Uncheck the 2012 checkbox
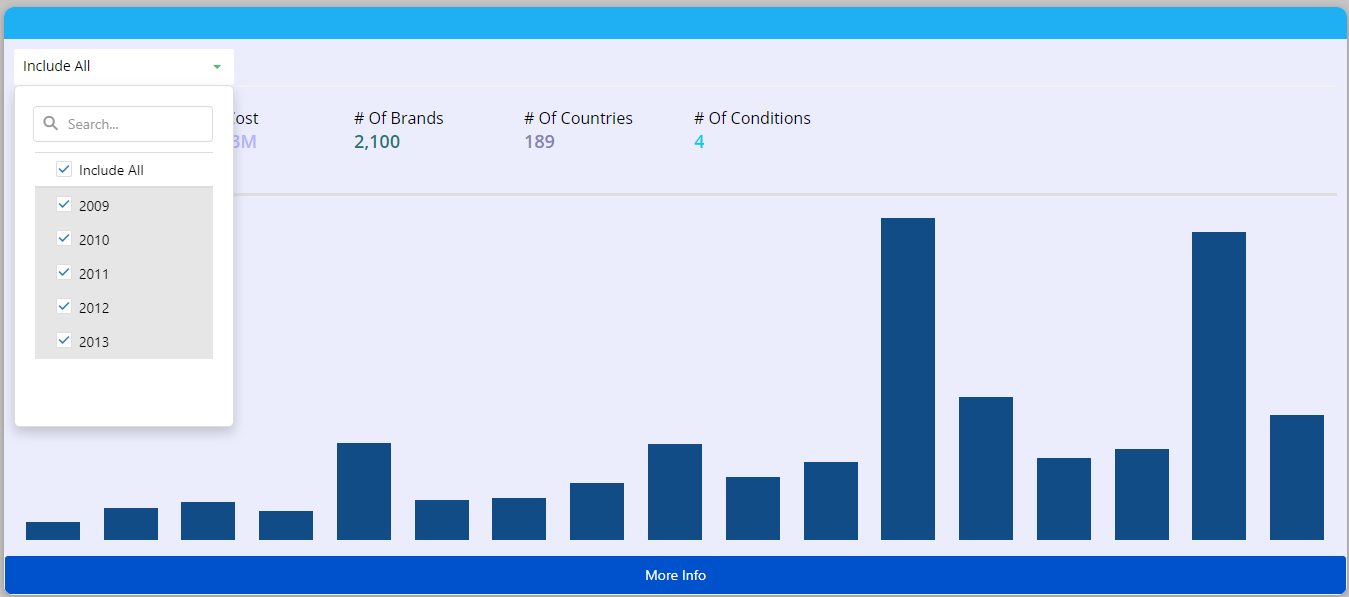The image size is (1349, 597). click(x=64, y=306)
